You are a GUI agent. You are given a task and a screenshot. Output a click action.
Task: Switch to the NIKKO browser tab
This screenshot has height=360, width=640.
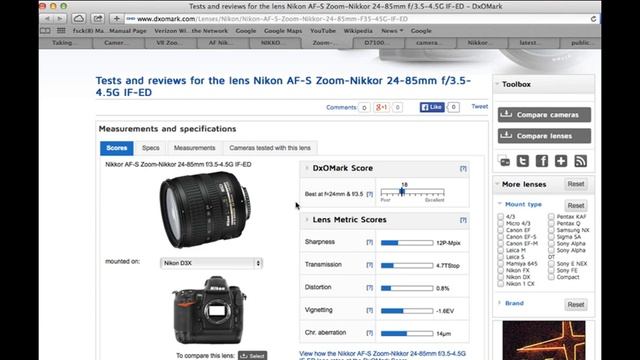coord(275,42)
